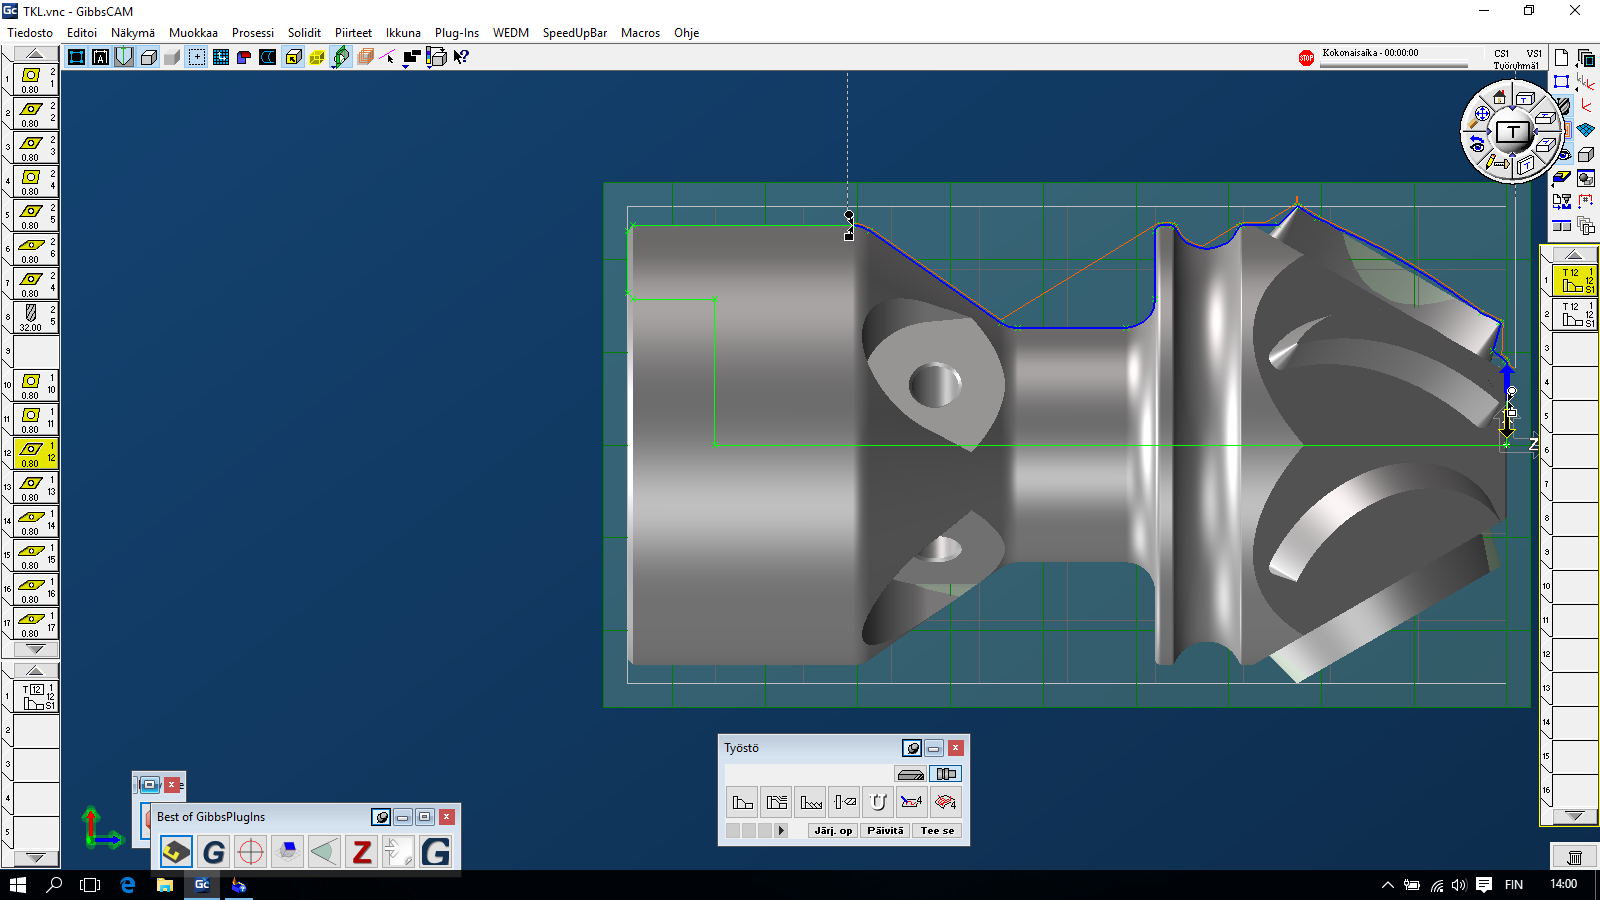Click the red Z plugin icon
Viewport: 1600px width, 900px height.
[362, 852]
